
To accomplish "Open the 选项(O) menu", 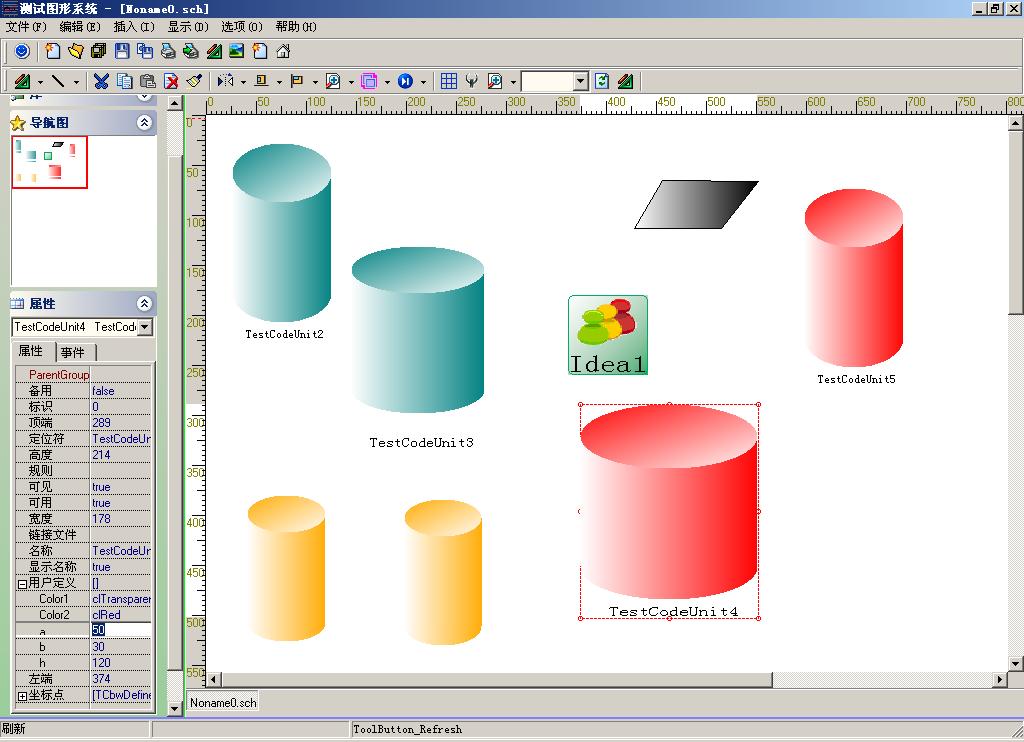I will pyautogui.click(x=242, y=27).
